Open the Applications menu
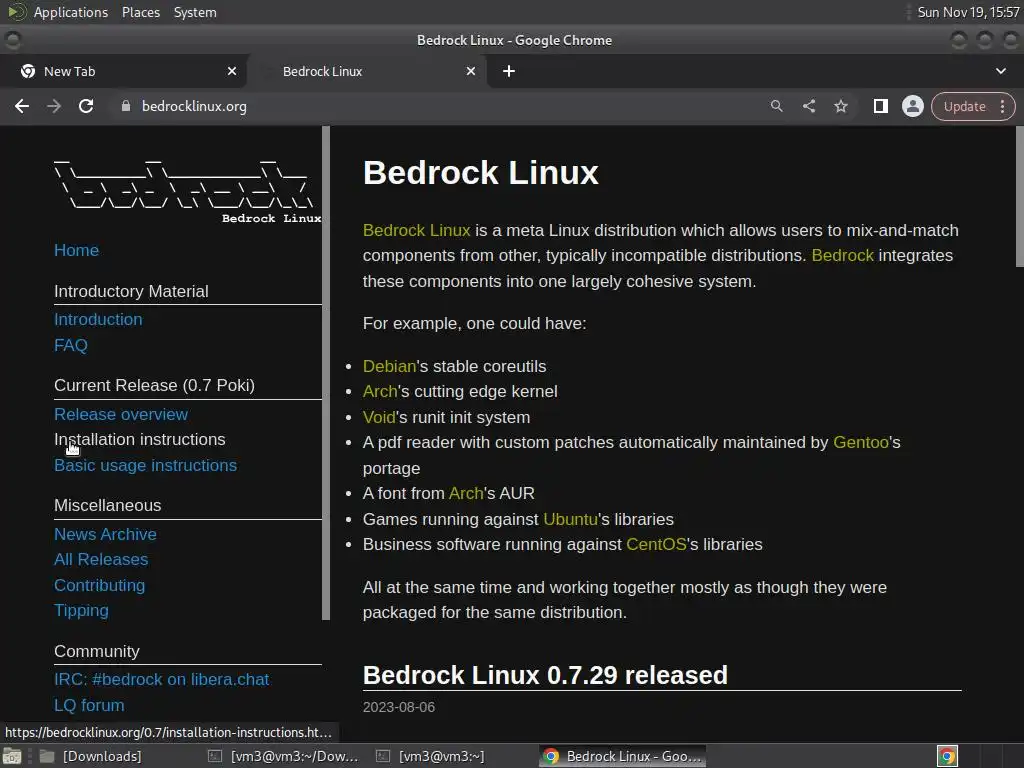This screenshot has height=768, width=1024. click(71, 12)
